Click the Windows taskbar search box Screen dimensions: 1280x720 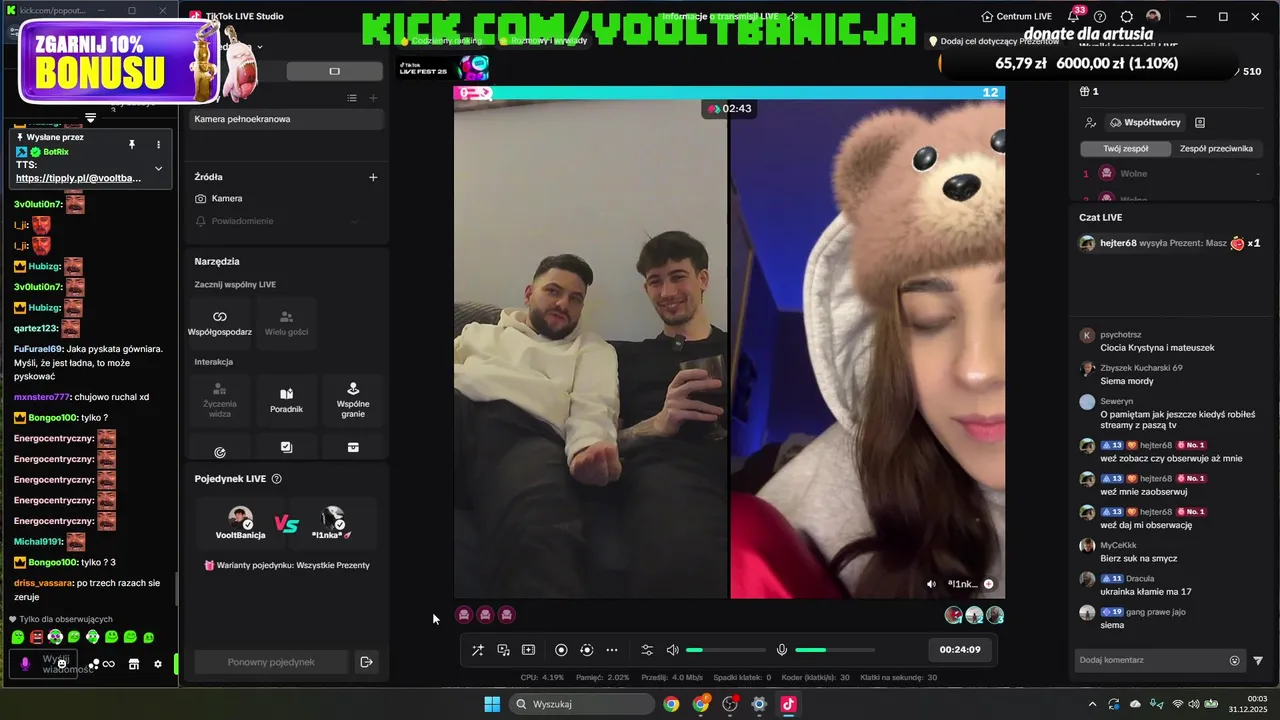click(581, 704)
